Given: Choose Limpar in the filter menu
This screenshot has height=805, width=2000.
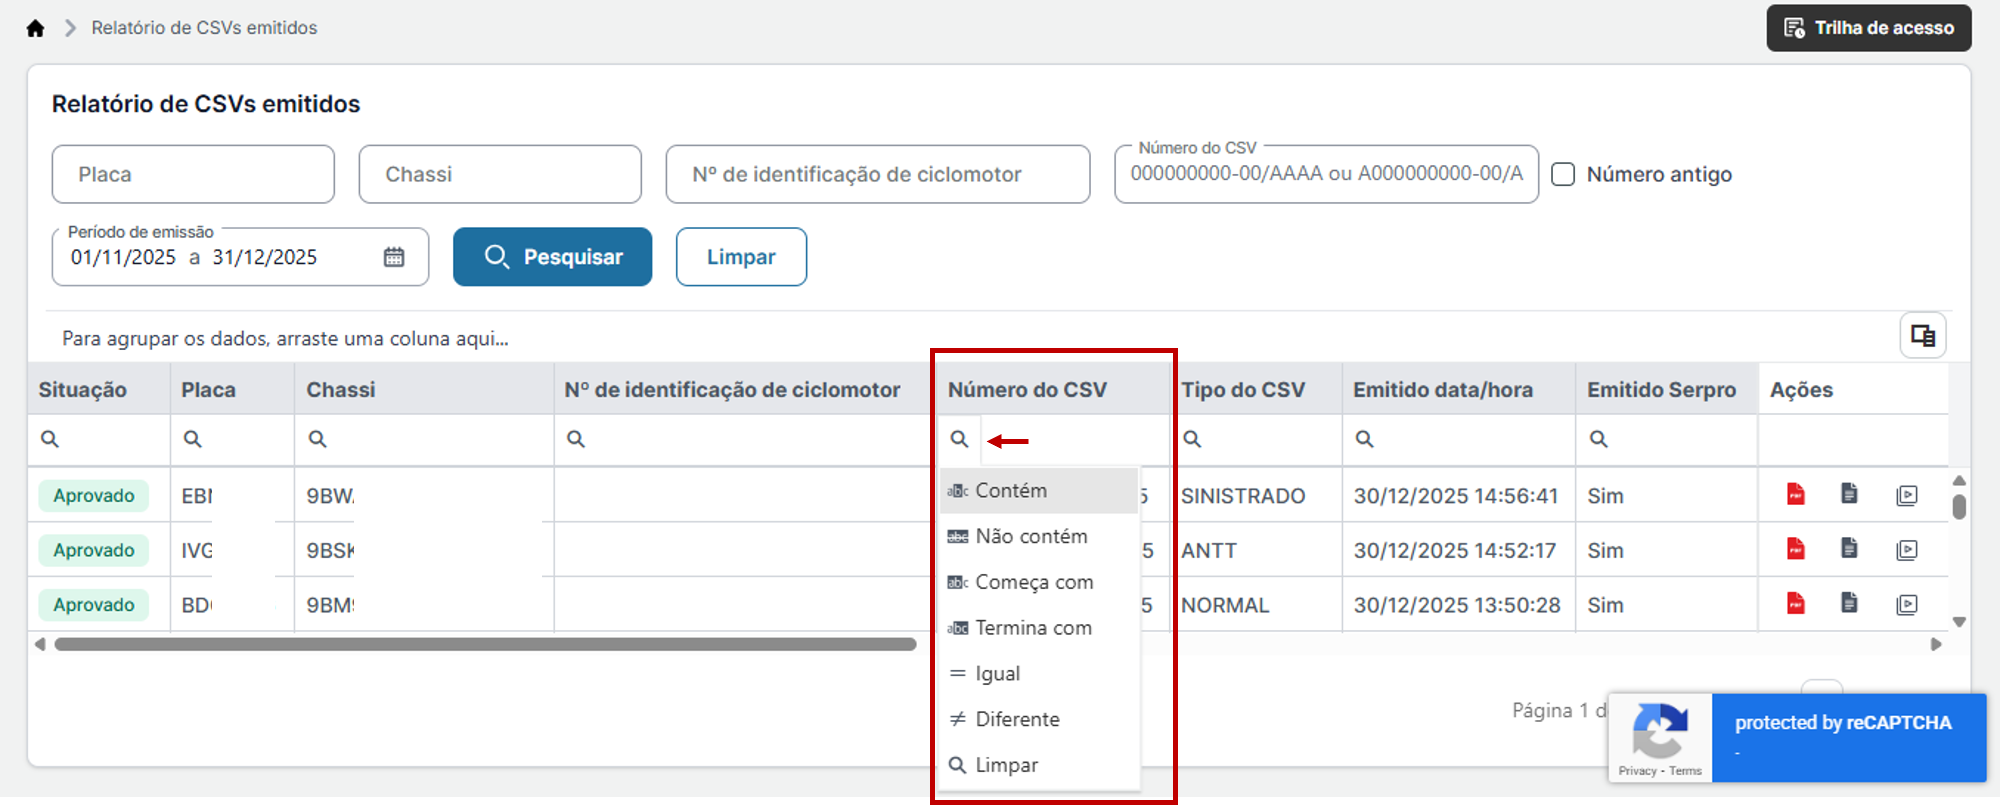Looking at the screenshot, I should point(1039,765).
